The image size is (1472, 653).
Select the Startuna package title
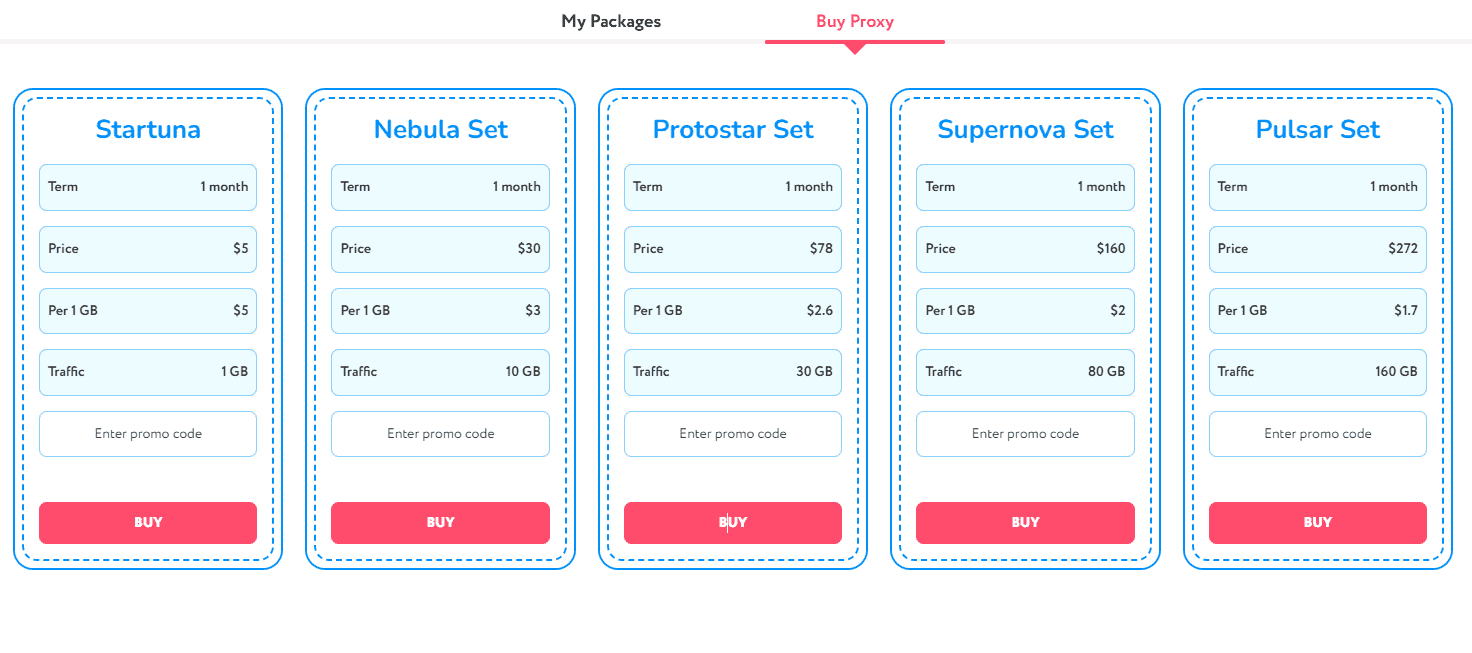pos(147,129)
